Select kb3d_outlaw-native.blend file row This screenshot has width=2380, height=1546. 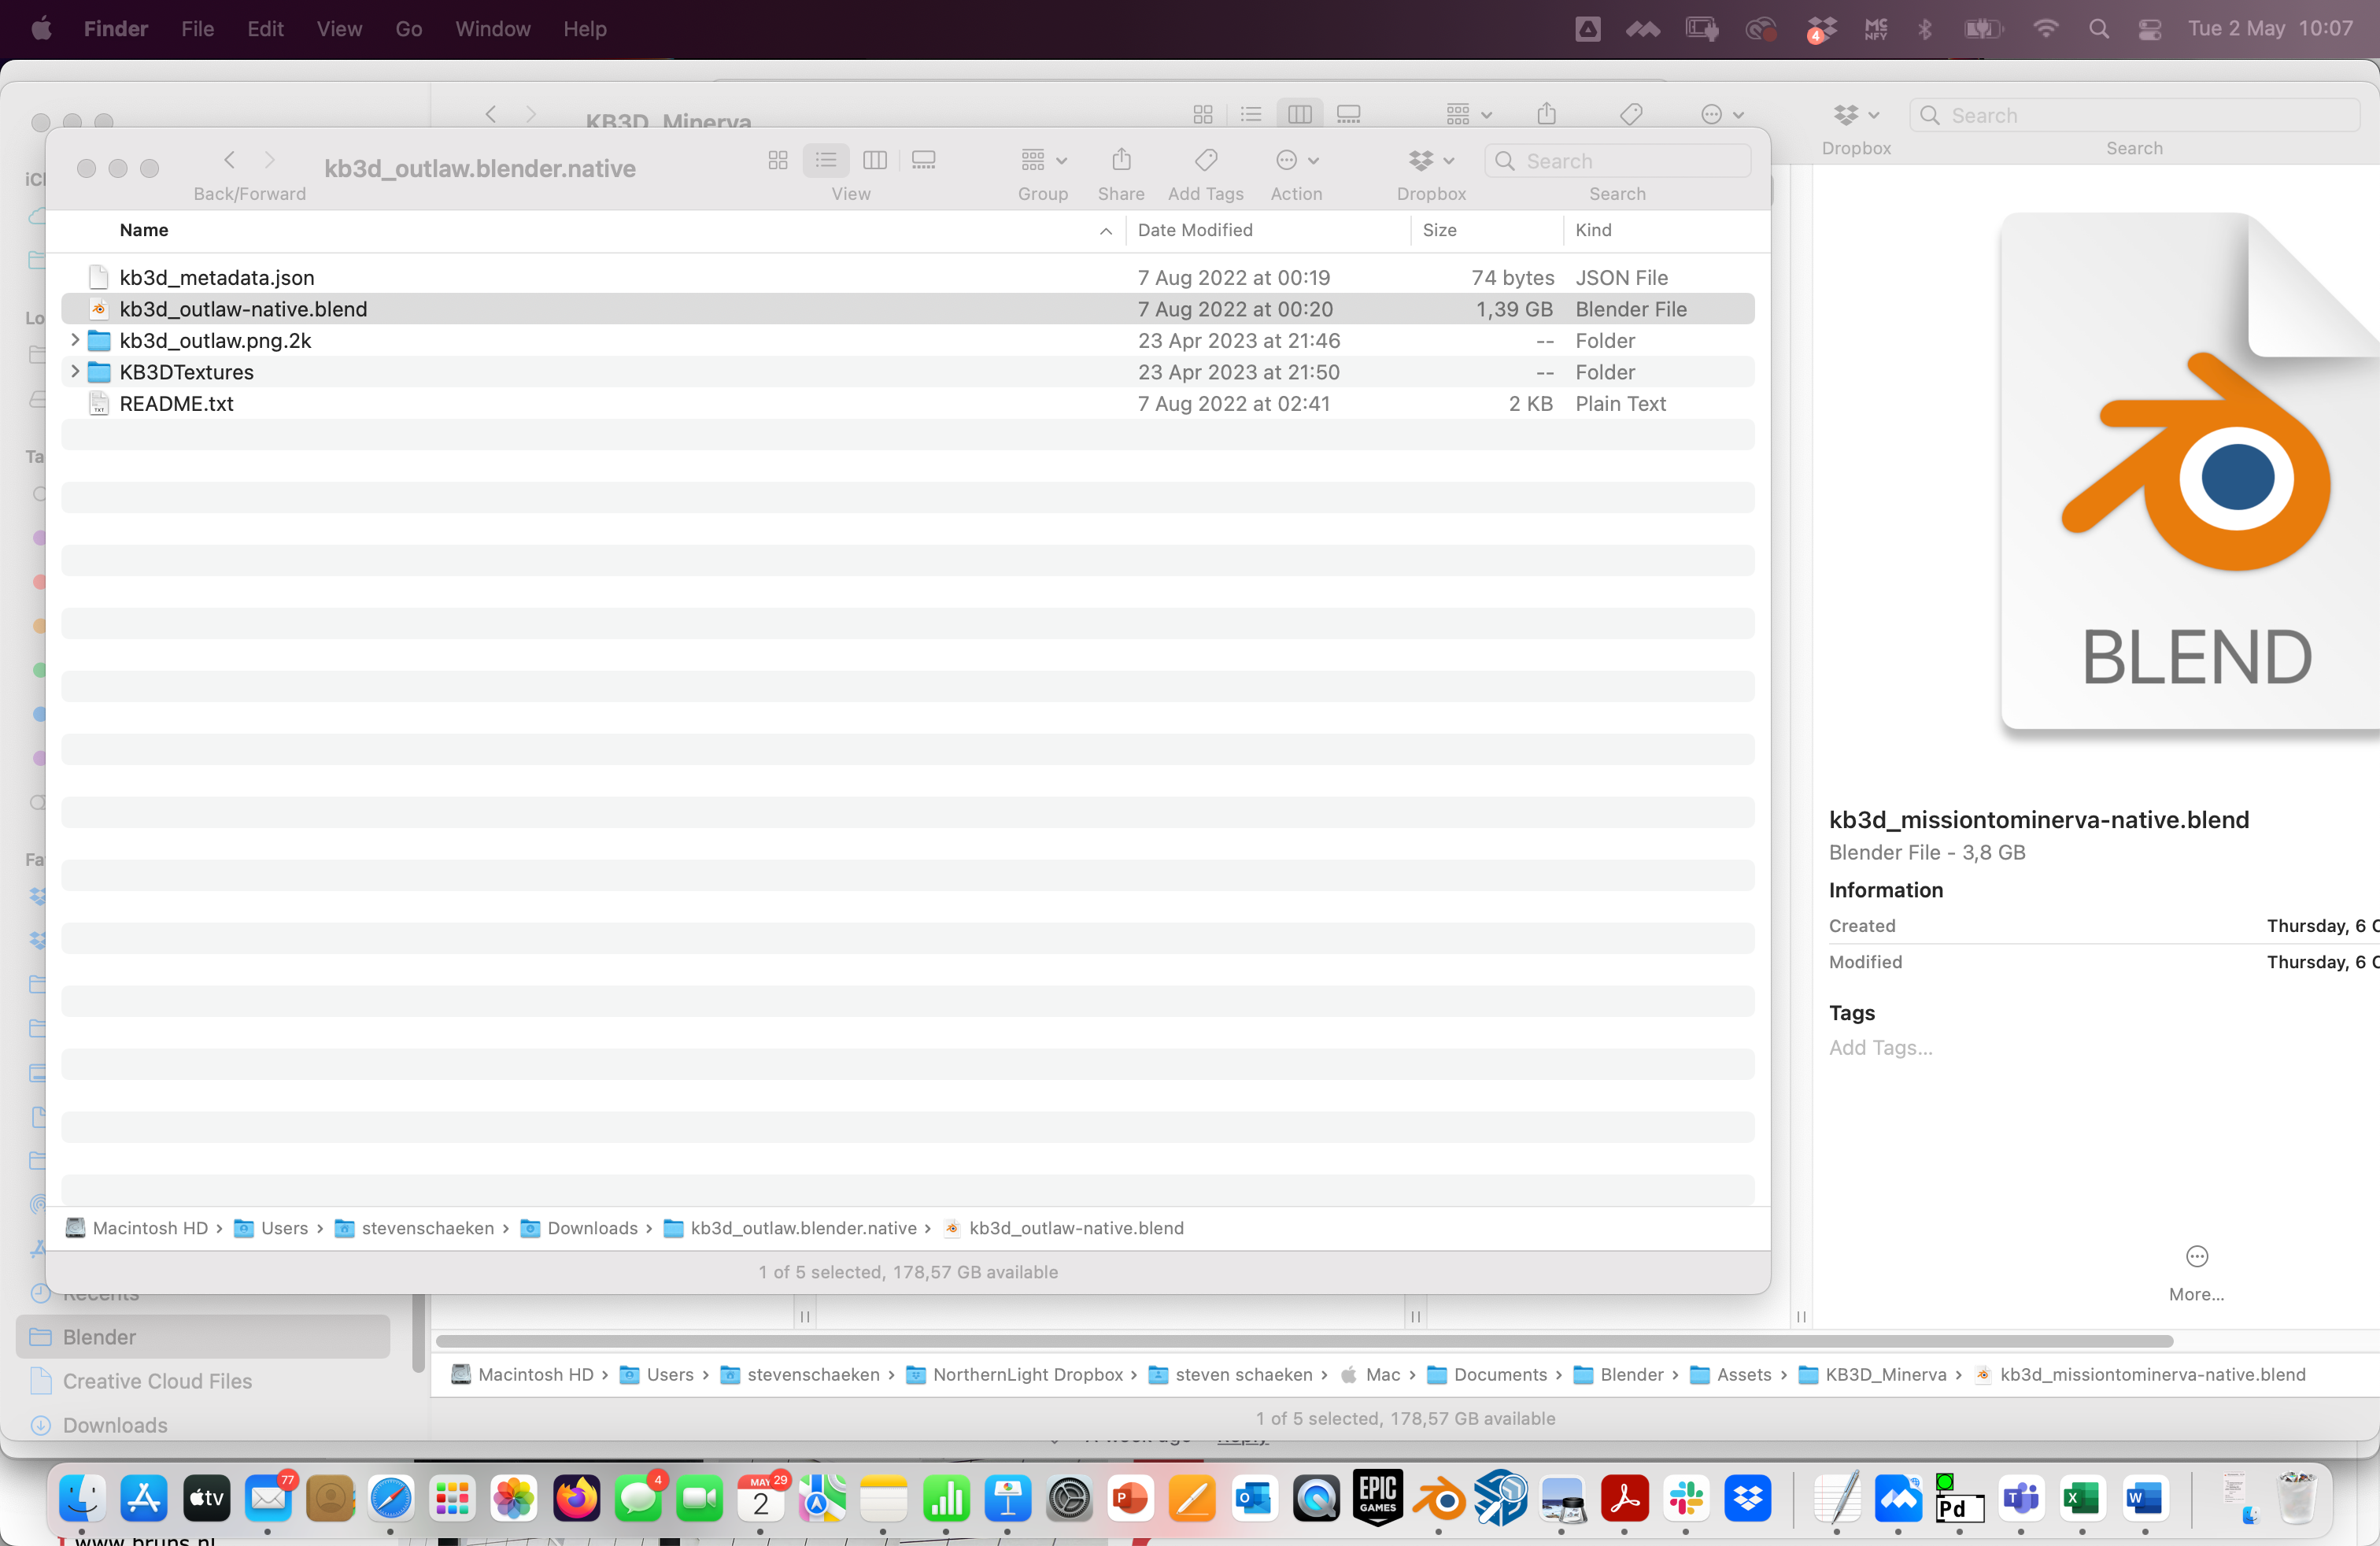coord(907,309)
